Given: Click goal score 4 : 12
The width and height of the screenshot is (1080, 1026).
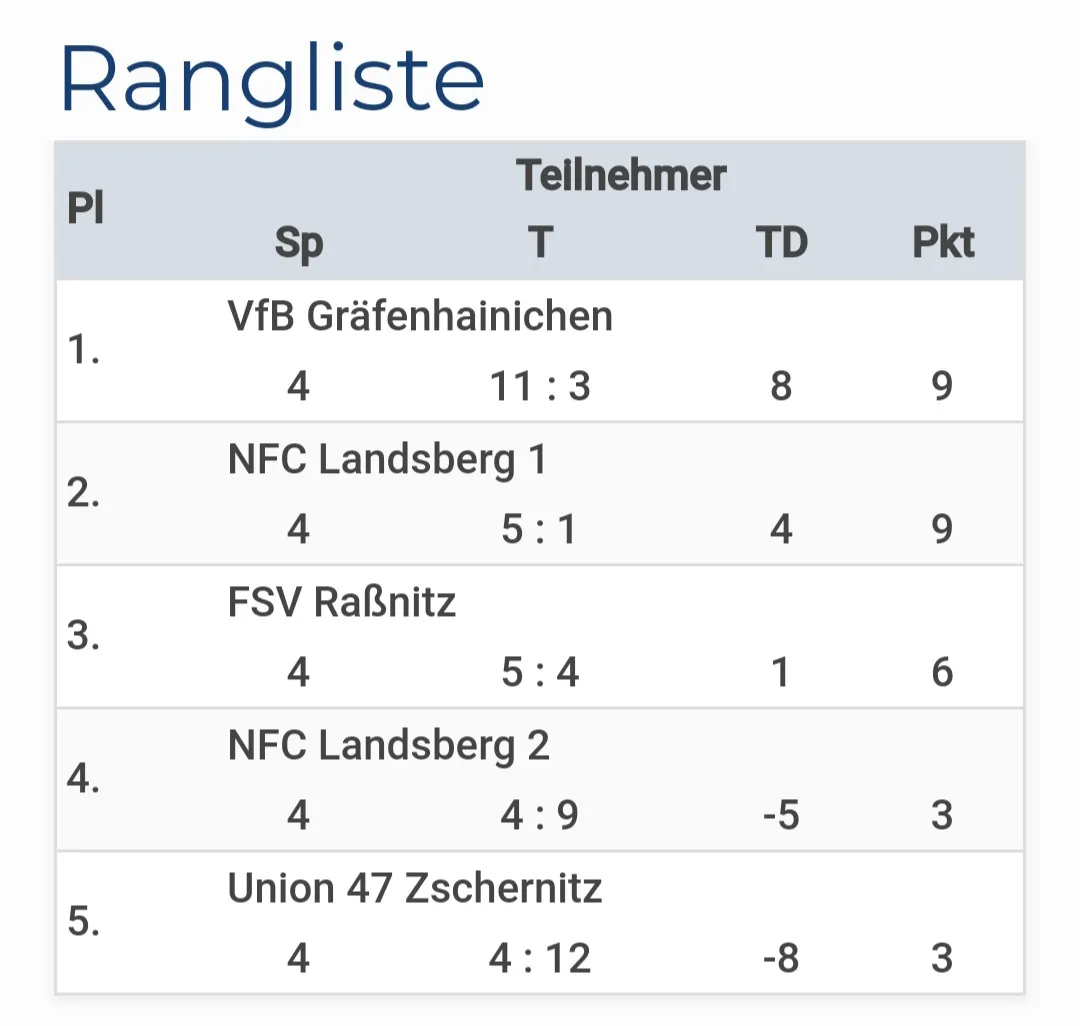Looking at the screenshot, I should (540, 958).
